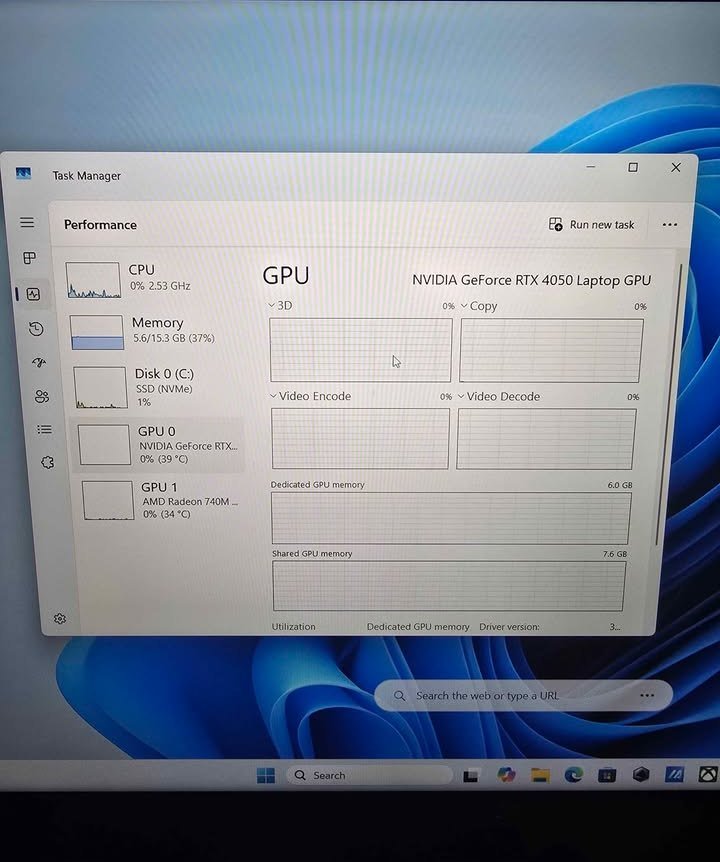Select the Disk 0 (C:) entry
Screen dimensions: 720x862
click(157, 387)
